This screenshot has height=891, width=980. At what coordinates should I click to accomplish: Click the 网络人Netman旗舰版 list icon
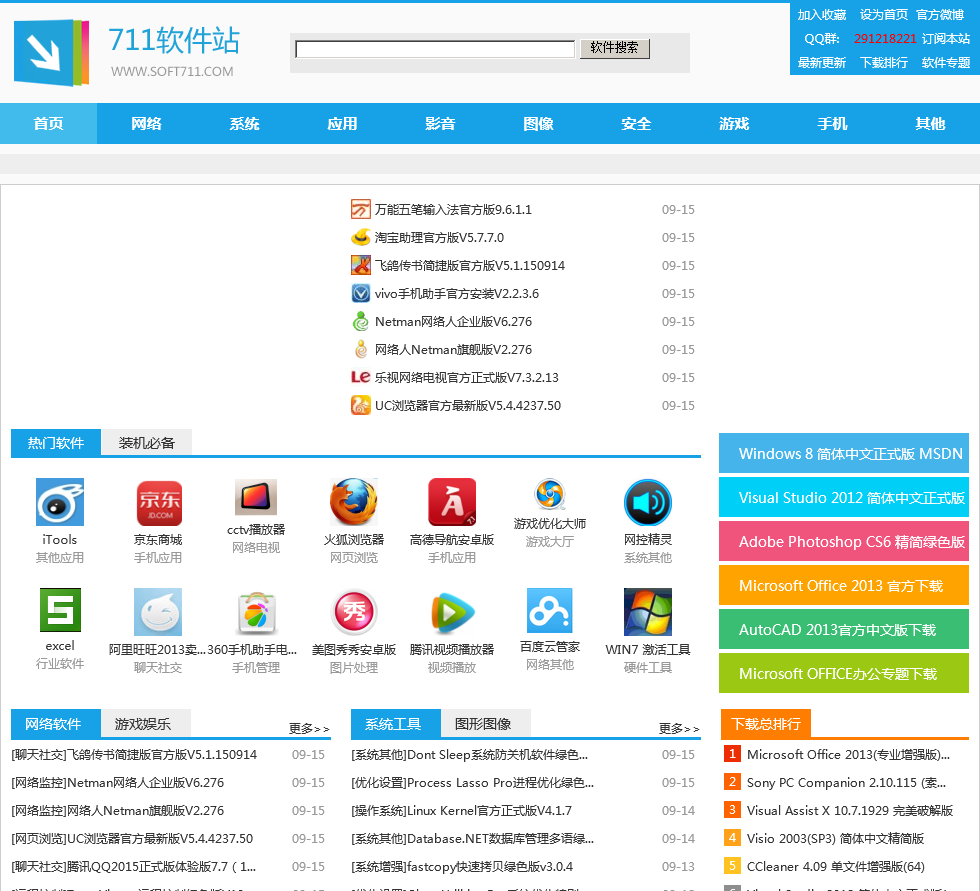(361, 349)
